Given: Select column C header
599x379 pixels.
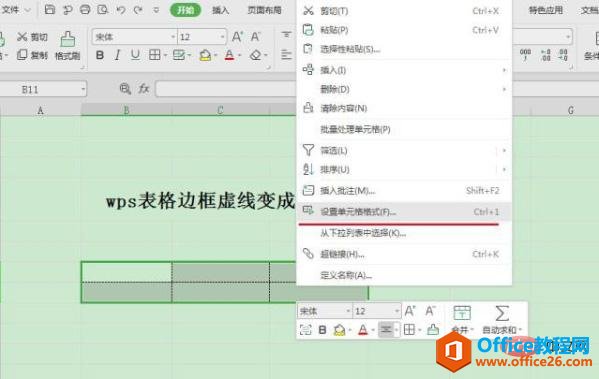Looking at the screenshot, I should [x=220, y=110].
